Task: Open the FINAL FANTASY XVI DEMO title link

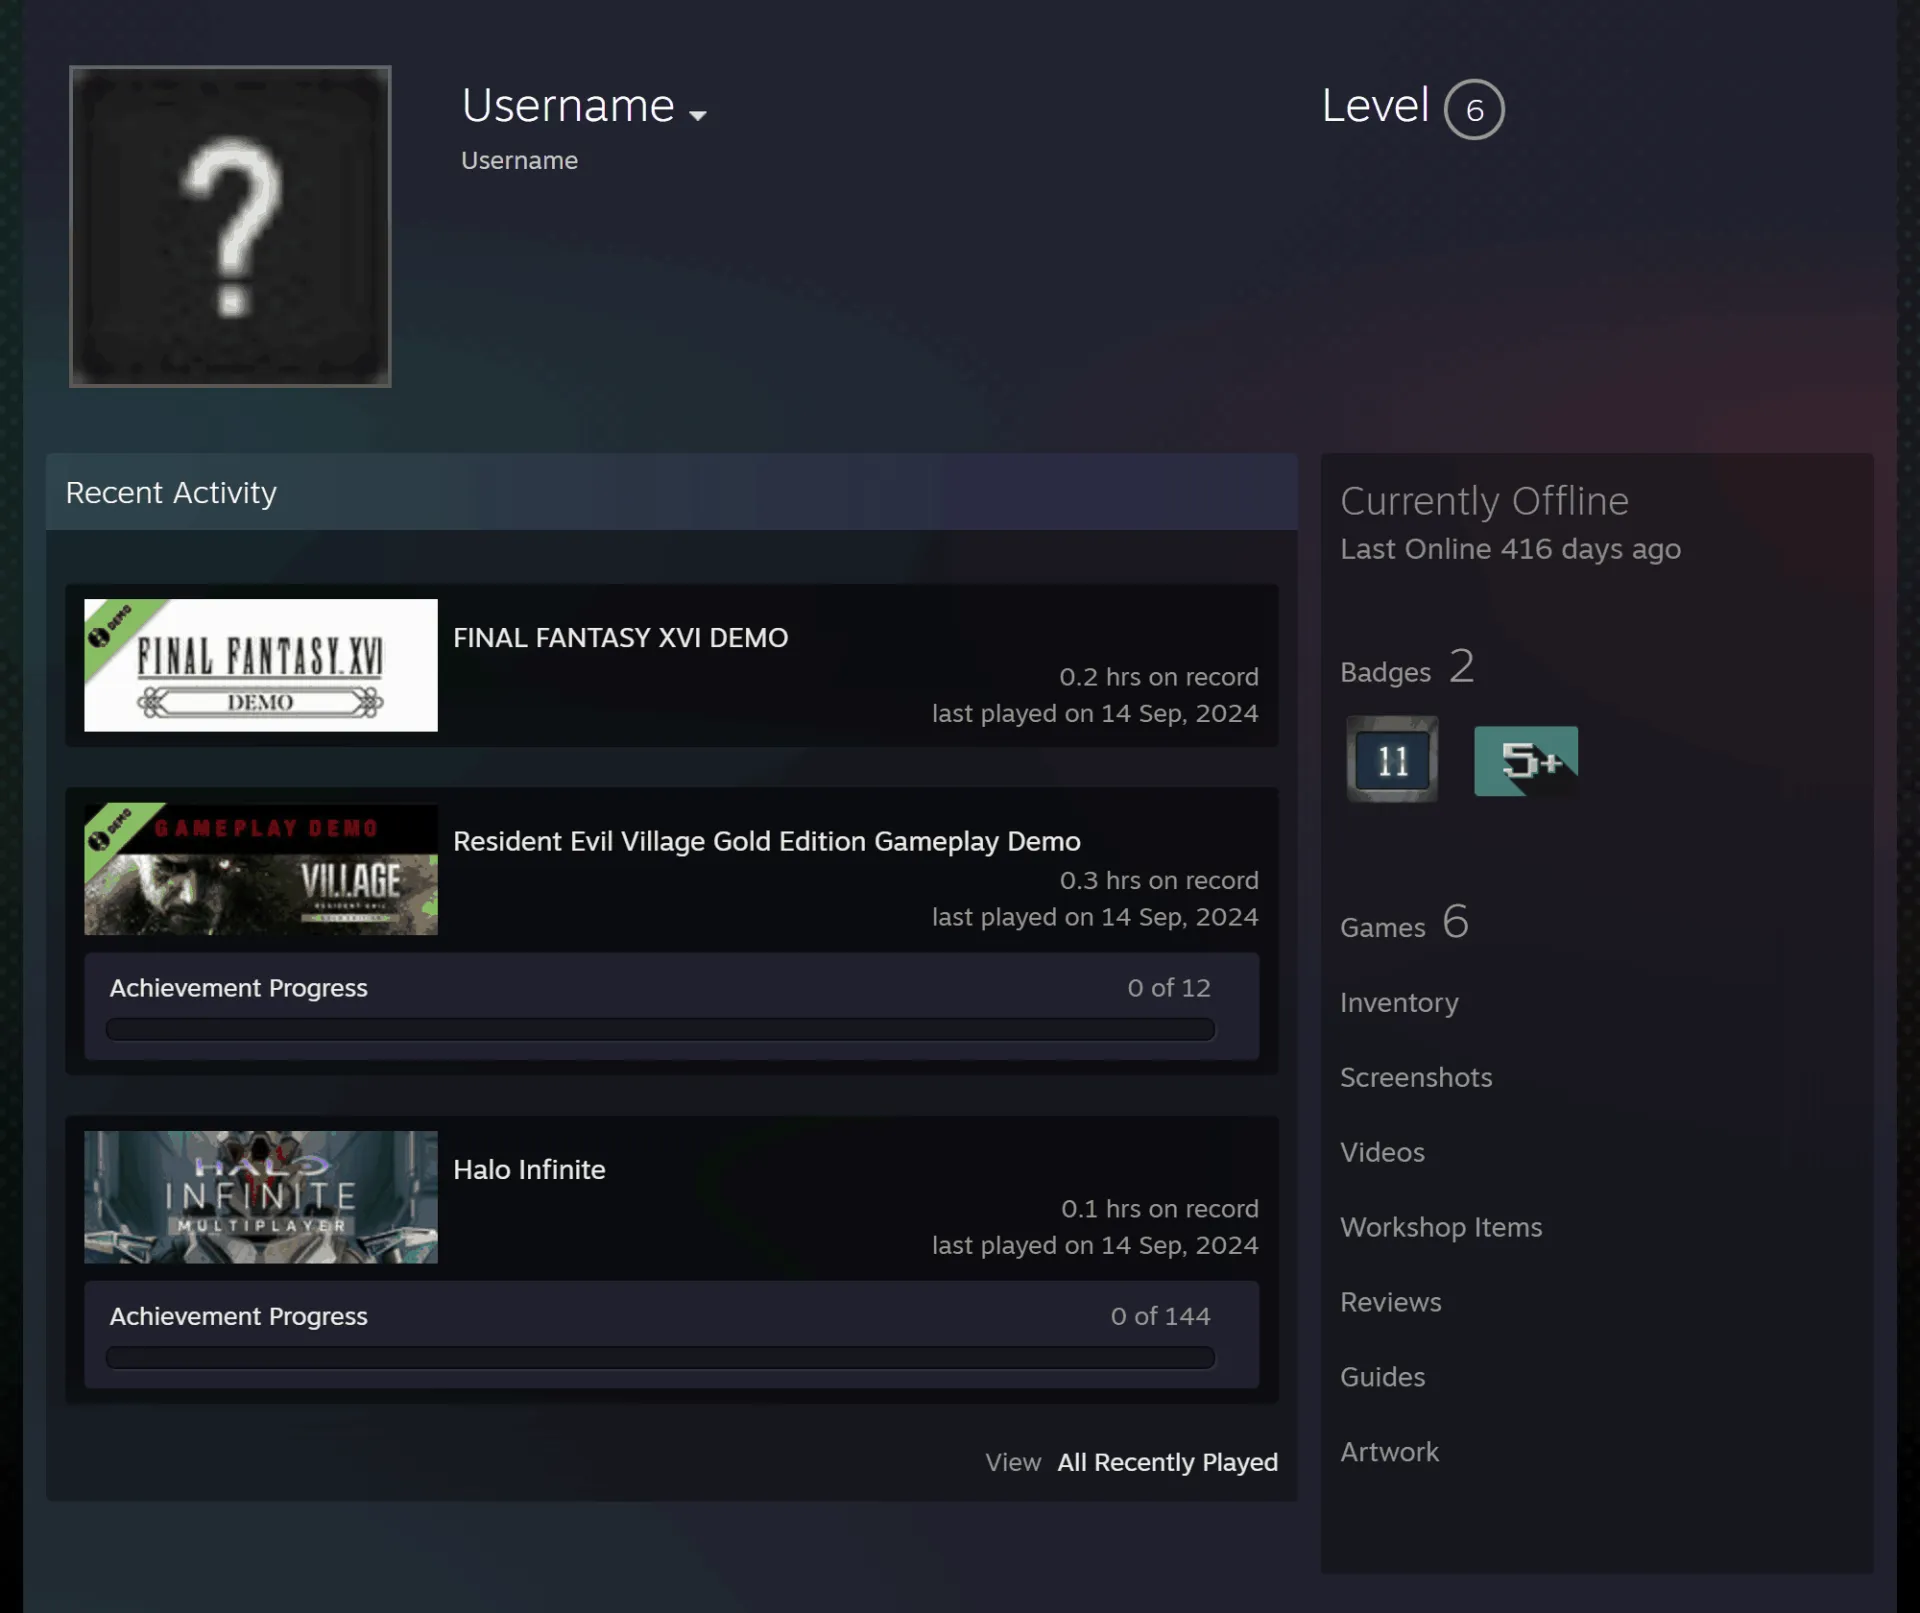Action: point(621,638)
